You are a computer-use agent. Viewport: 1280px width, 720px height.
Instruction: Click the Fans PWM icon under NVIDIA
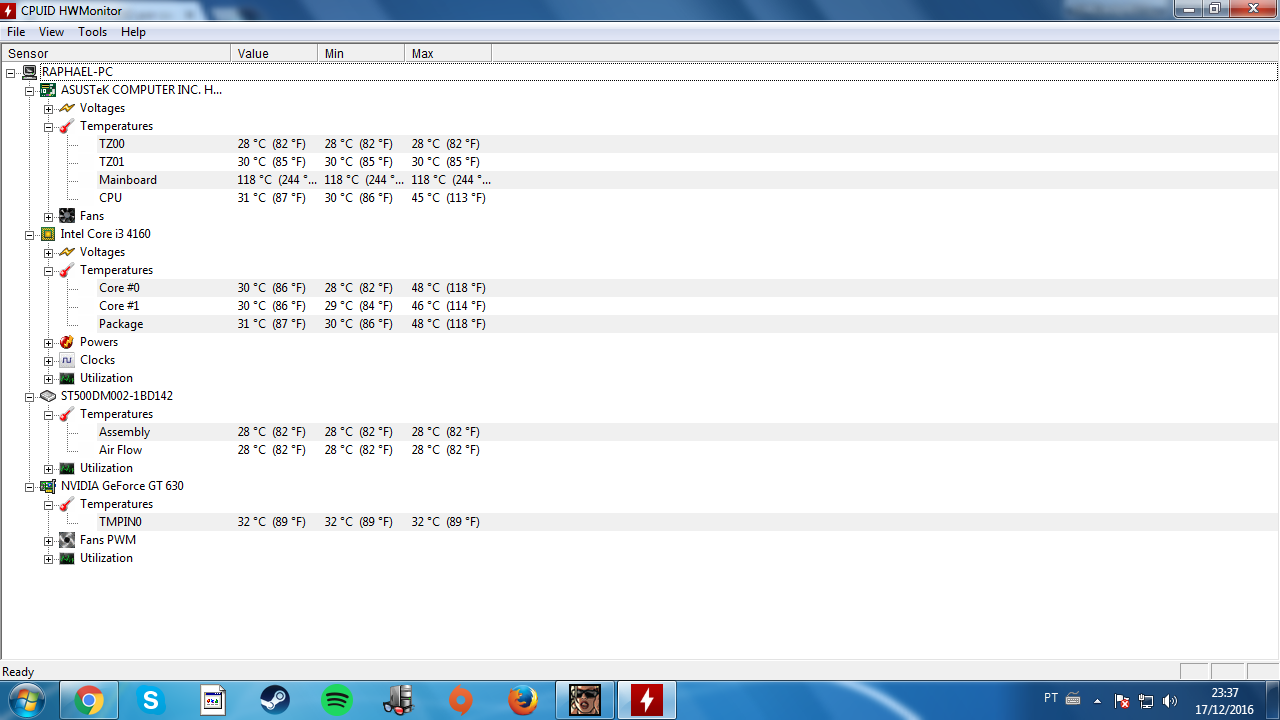(x=67, y=540)
